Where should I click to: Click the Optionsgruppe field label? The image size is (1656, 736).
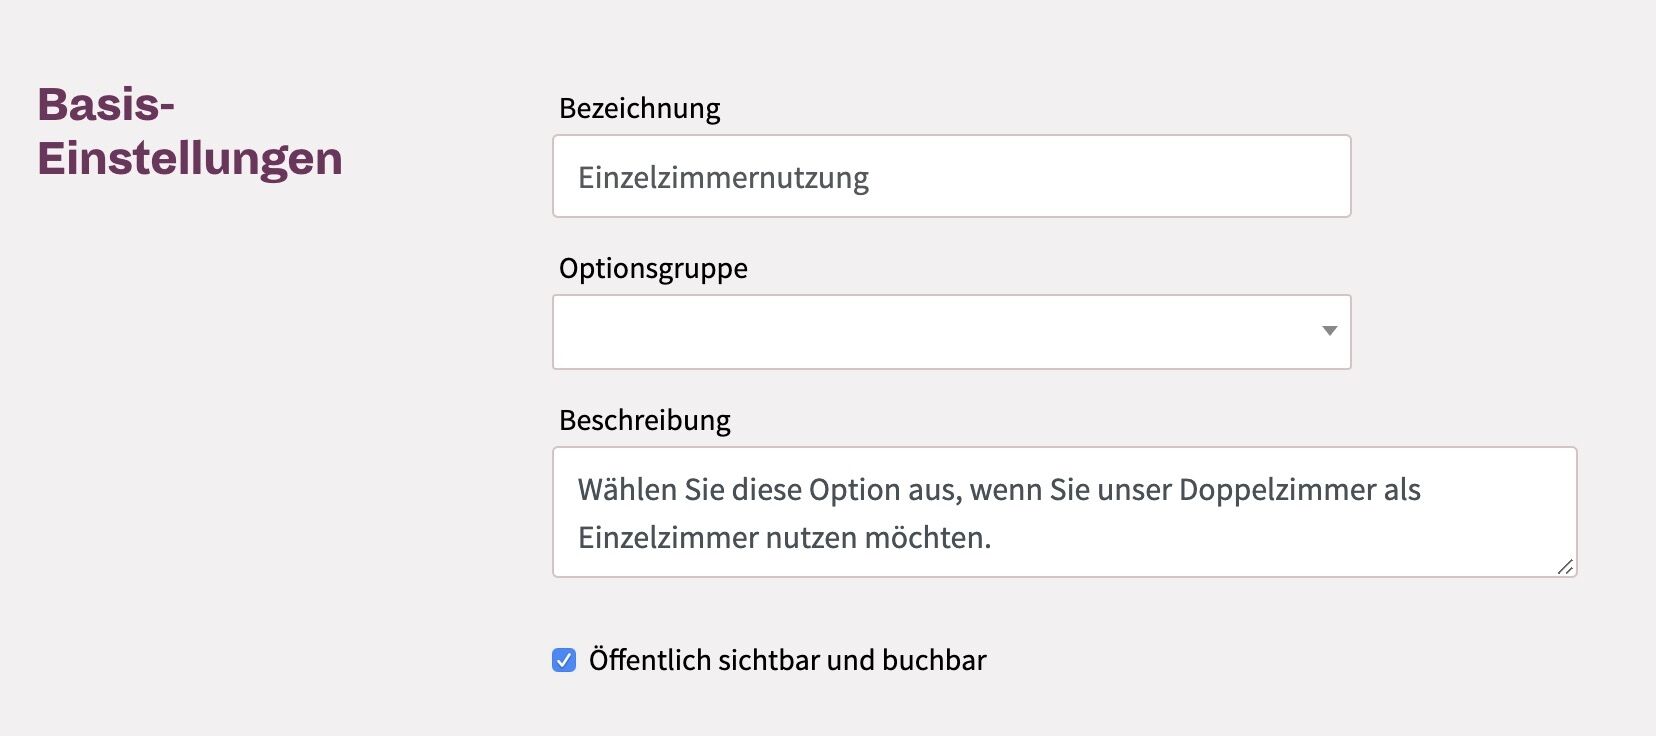653,268
